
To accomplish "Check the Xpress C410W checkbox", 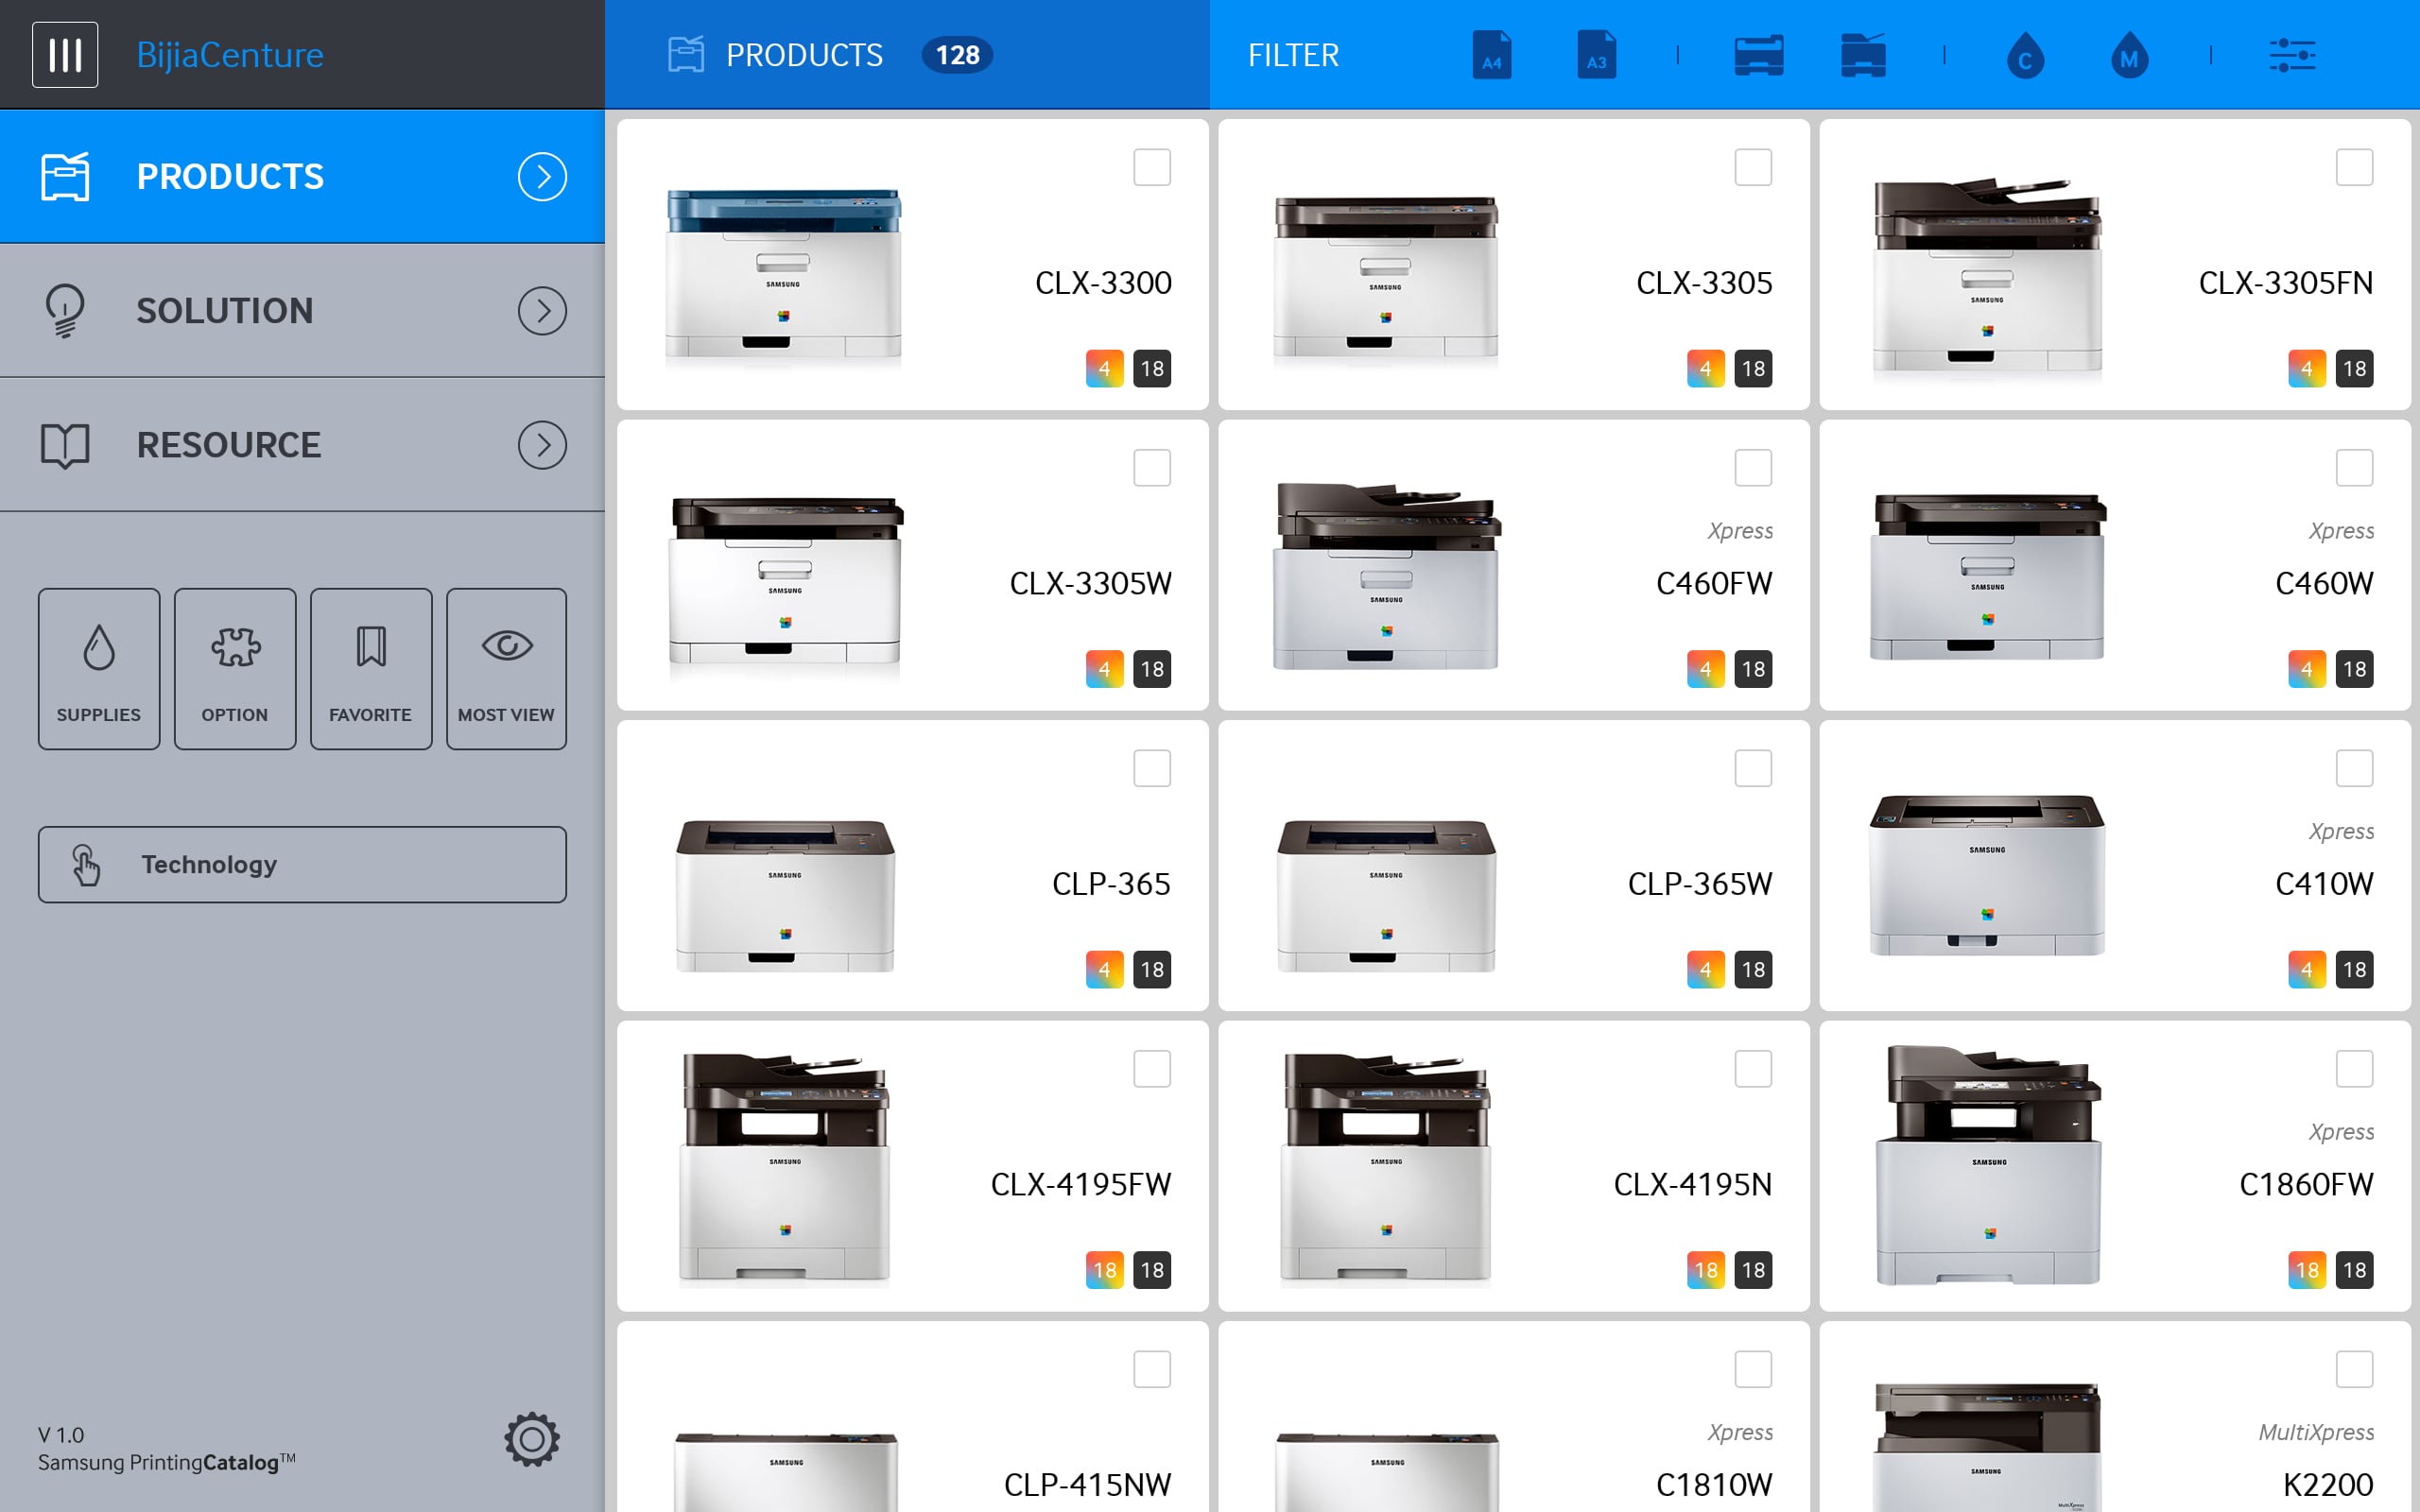I will pyautogui.click(x=2354, y=768).
